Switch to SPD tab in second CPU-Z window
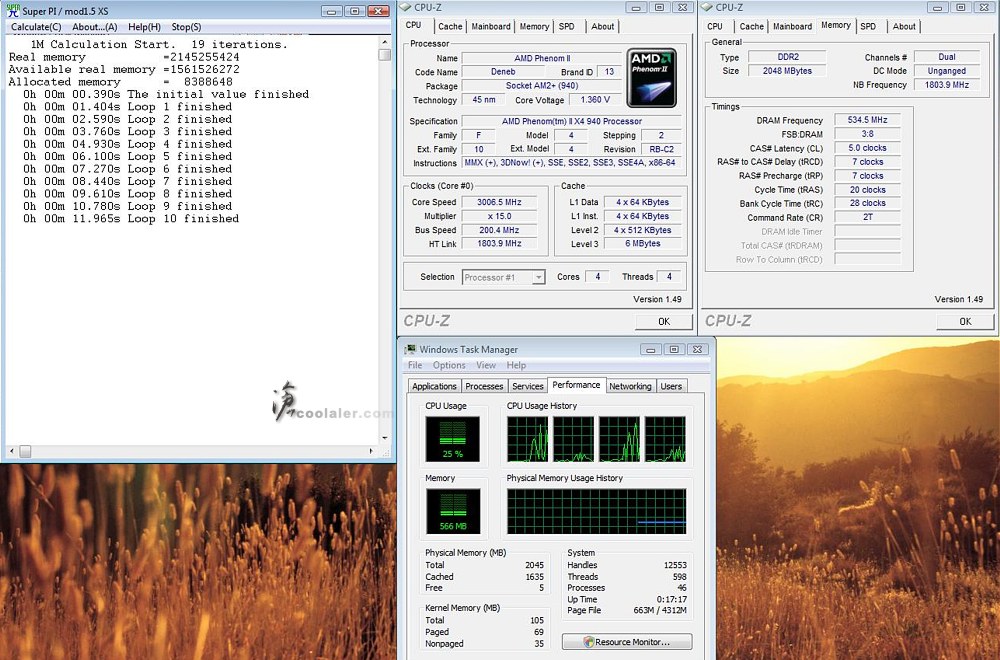This screenshot has height=660, width=1000. pyautogui.click(x=868, y=26)
